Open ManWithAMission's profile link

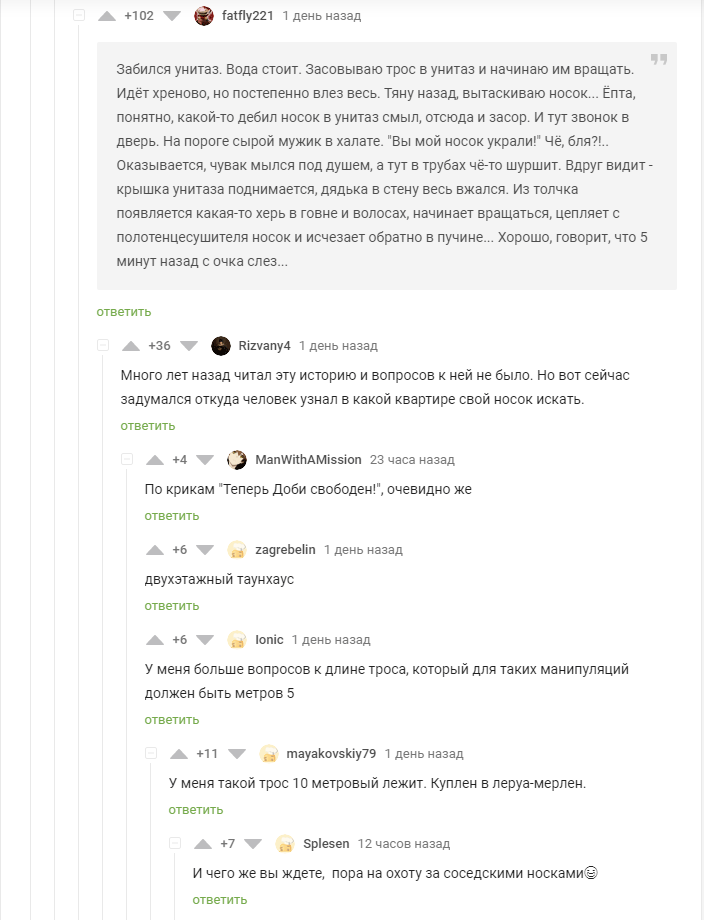click(308, 460)
